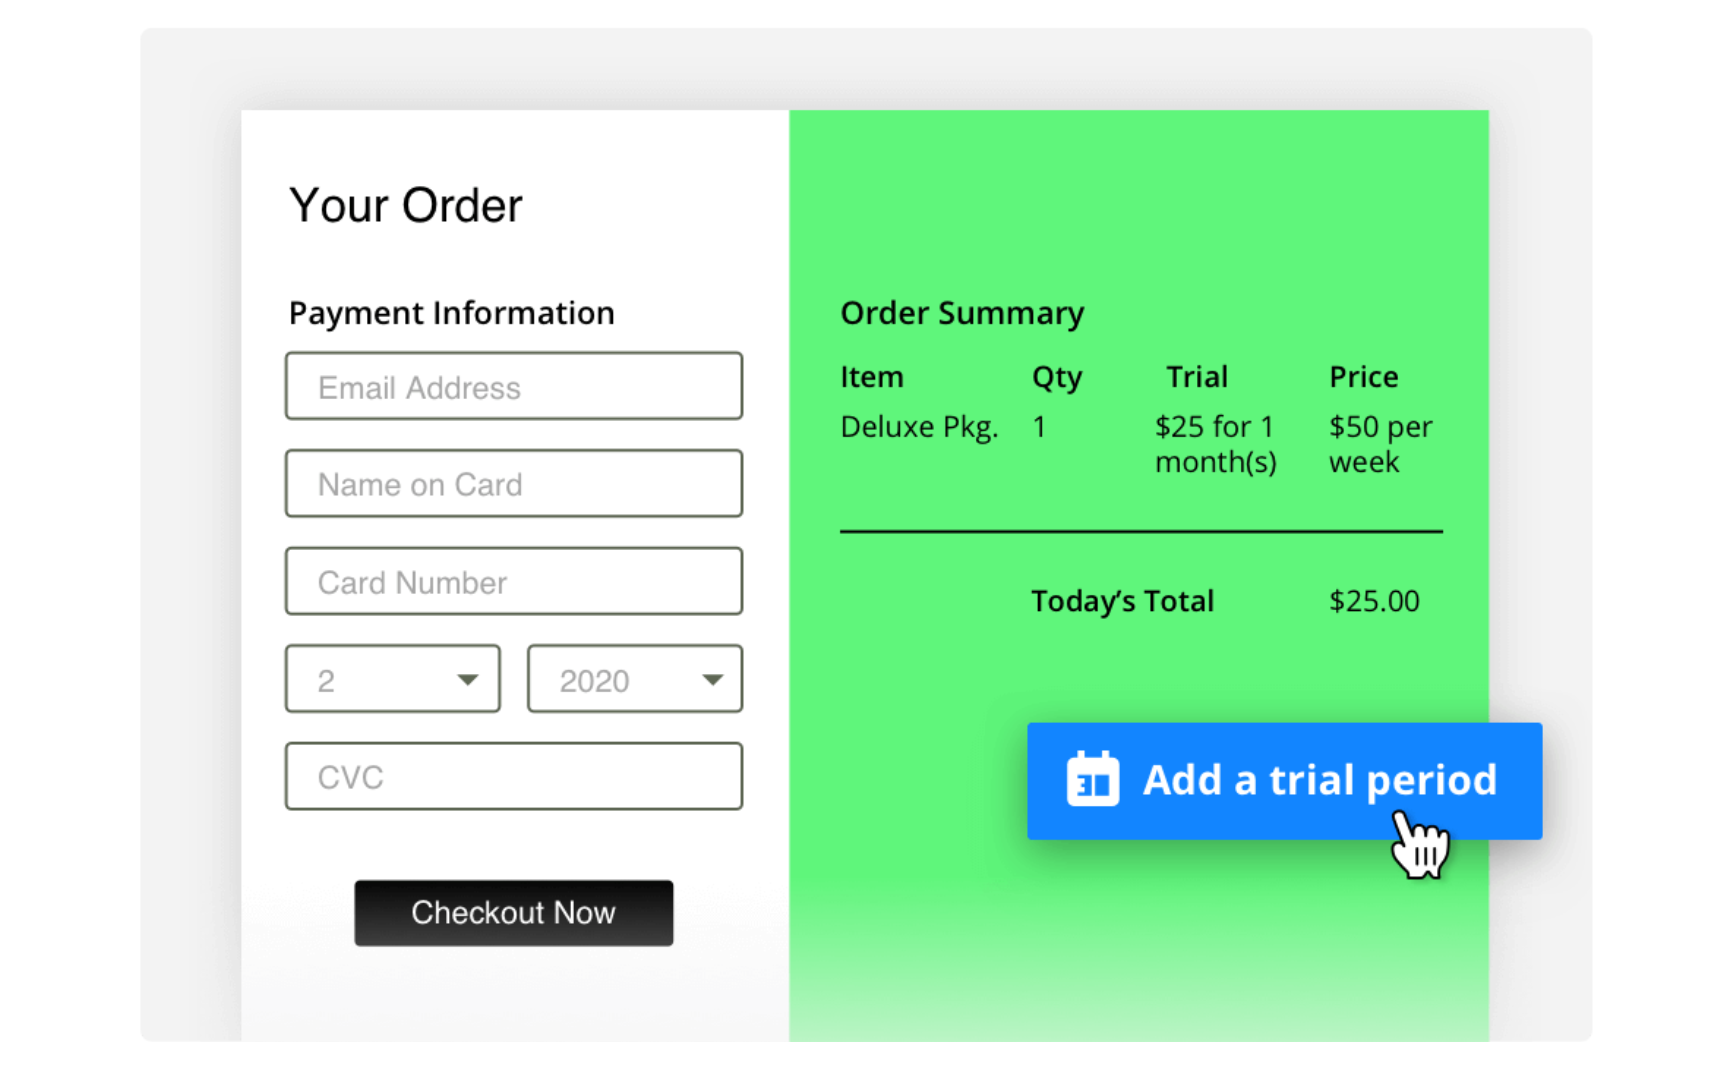Select the Deluxe Pkg. item name
This screenshot has height=1067, width=1733.
(919, 427)
